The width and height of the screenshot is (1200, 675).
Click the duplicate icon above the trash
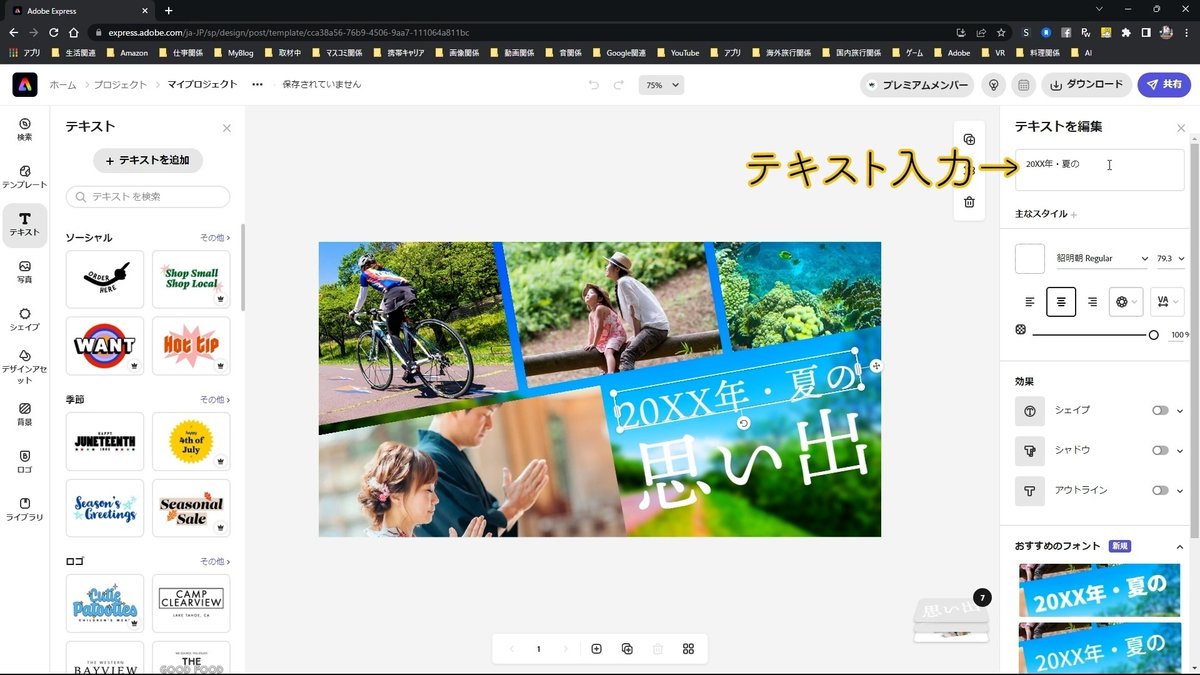(969, 139)
